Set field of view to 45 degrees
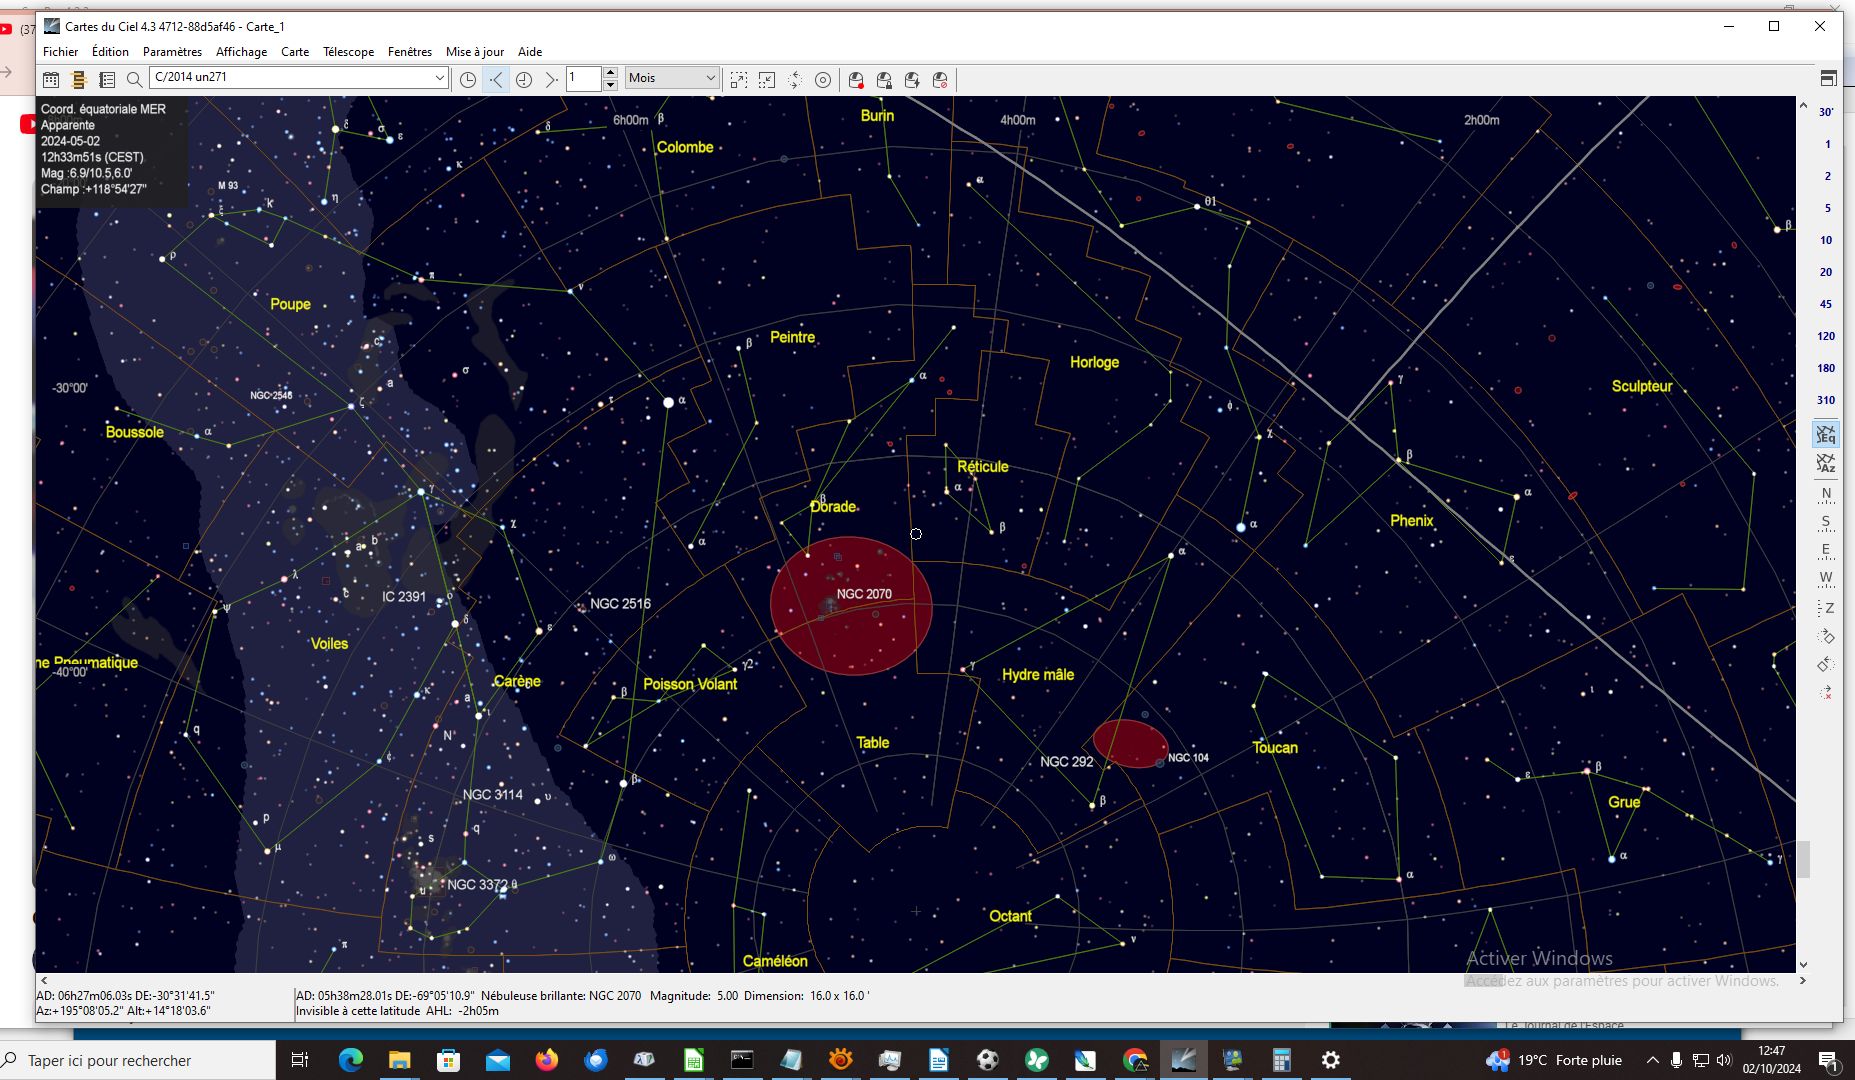Viewport: 1855px width, 1080px height. [x=1826, y=304]
